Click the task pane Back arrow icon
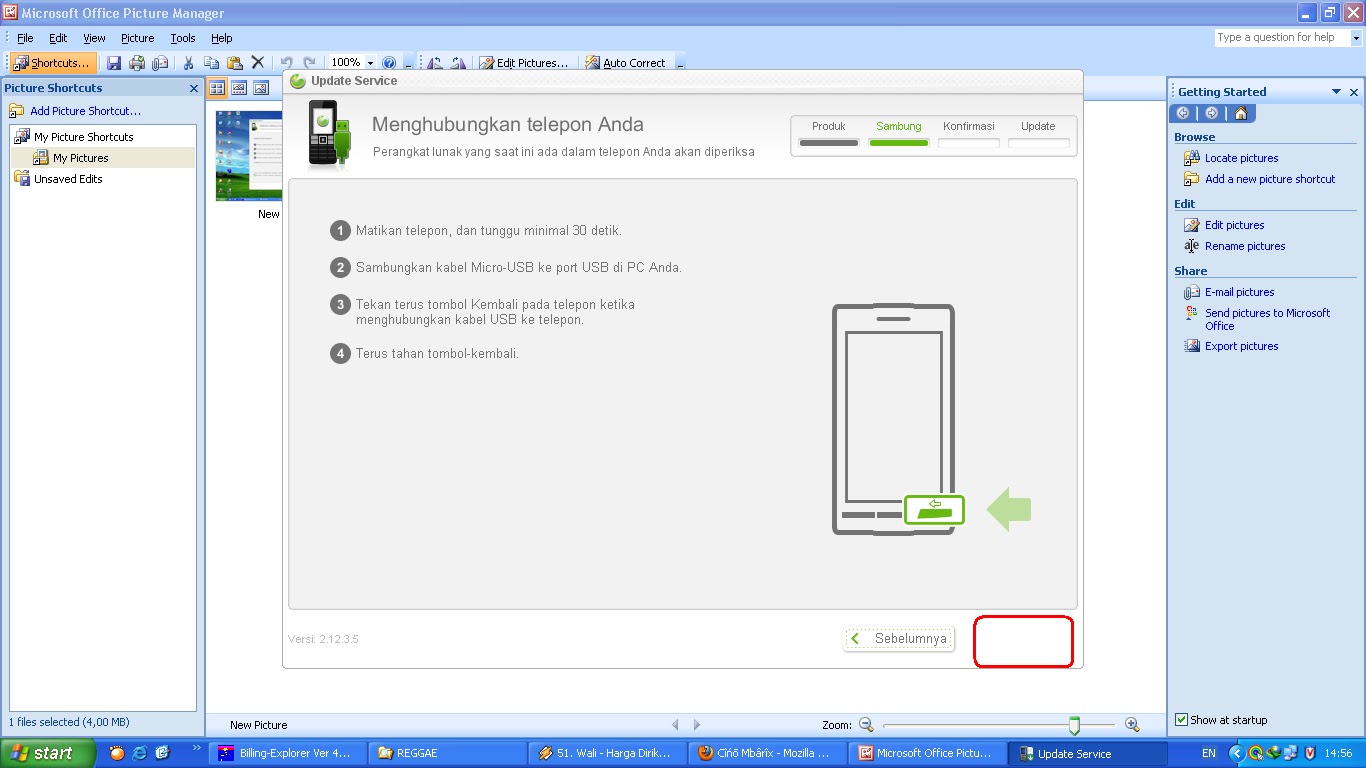The width and height of the screenshot is (1366, 768). [1184, 113]
